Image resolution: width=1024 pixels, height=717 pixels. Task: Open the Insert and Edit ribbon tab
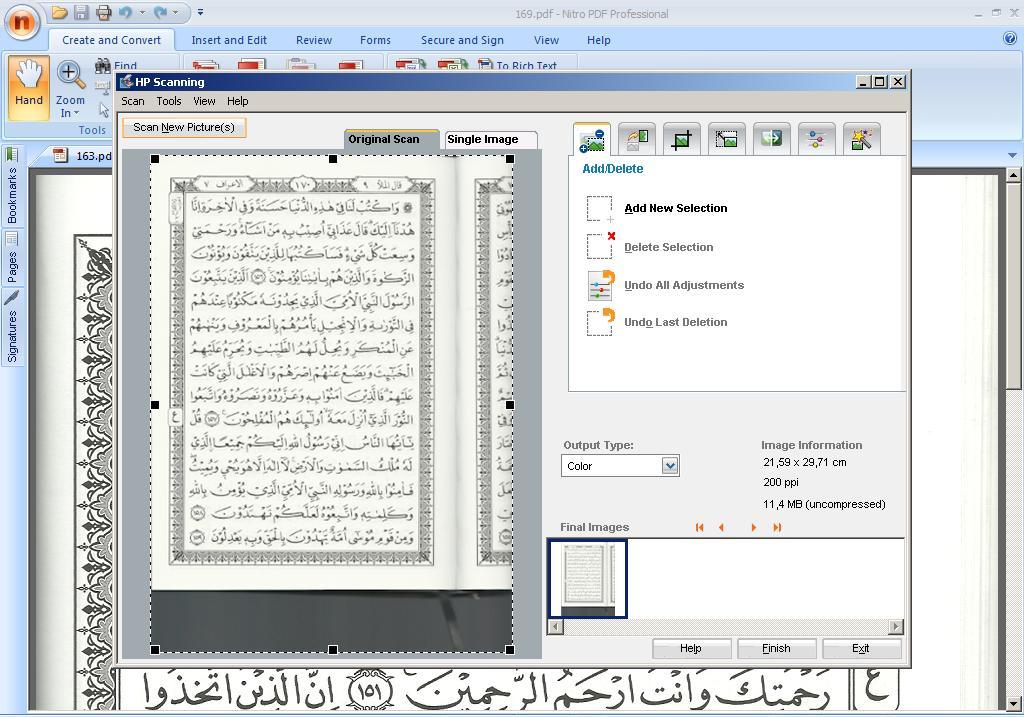click(229, 40)
